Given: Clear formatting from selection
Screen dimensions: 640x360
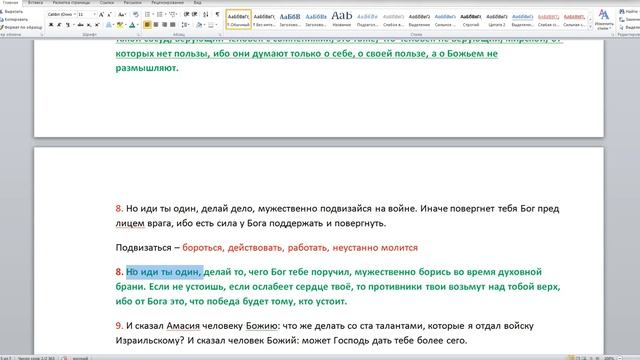Looking at the screenshot, I should (x=136, y=15).
